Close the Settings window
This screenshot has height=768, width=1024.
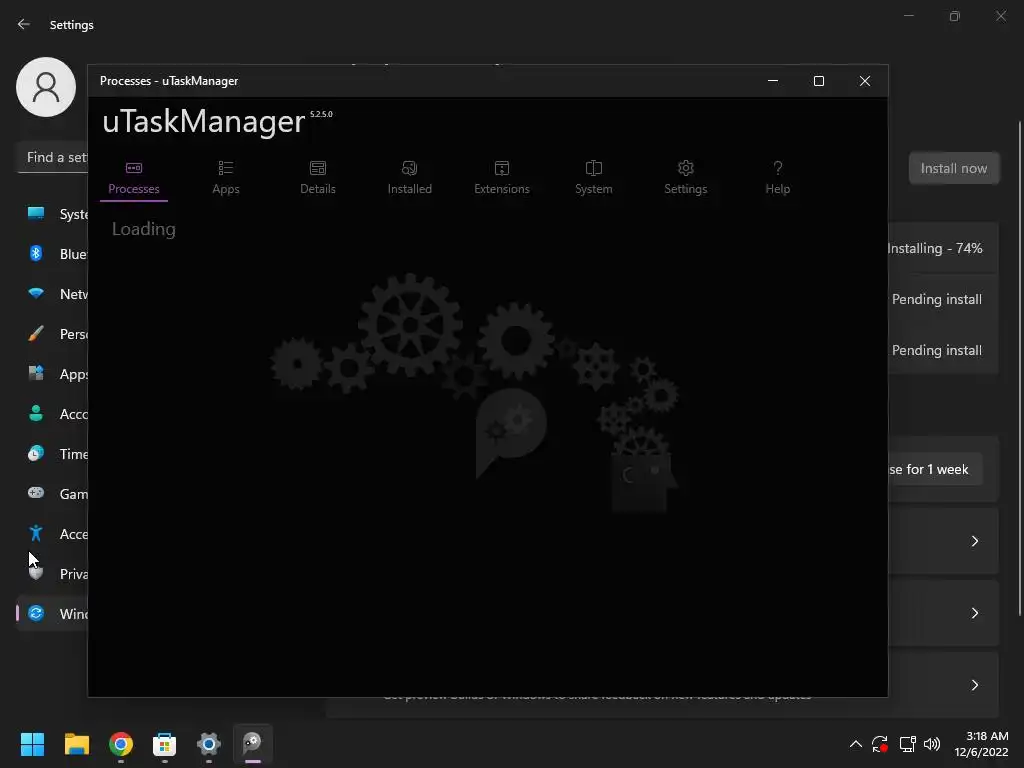tap(1000, 16)
